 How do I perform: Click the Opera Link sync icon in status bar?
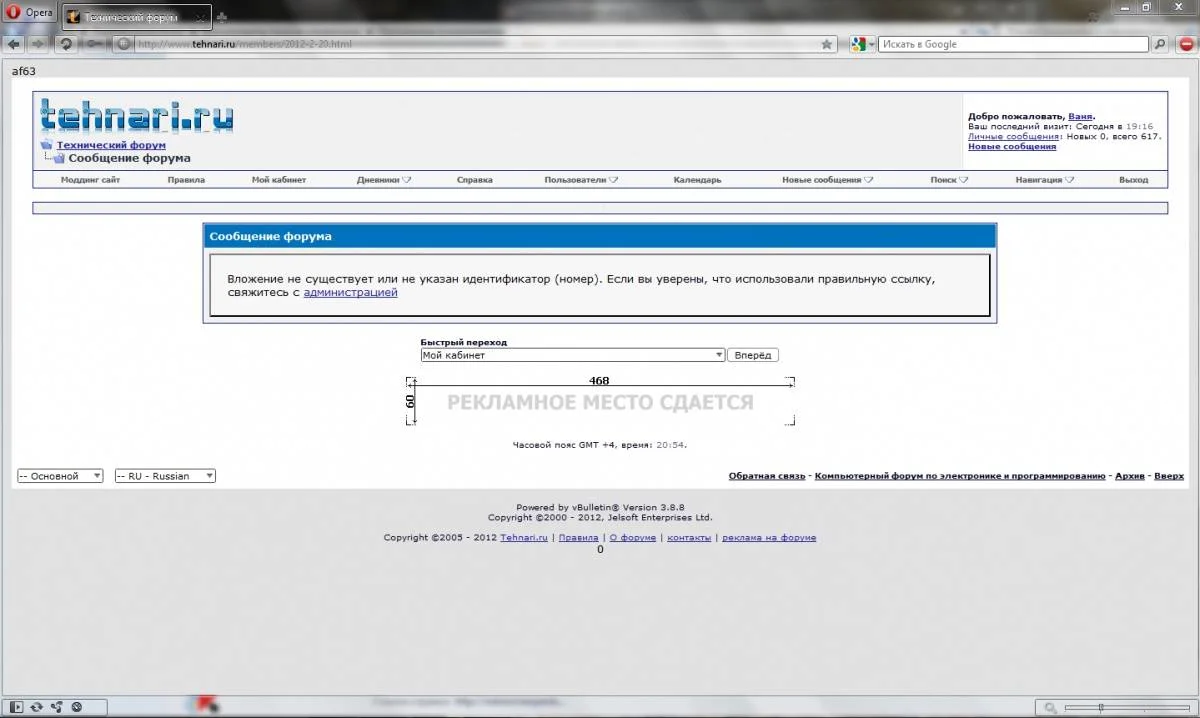click(36, 707)
